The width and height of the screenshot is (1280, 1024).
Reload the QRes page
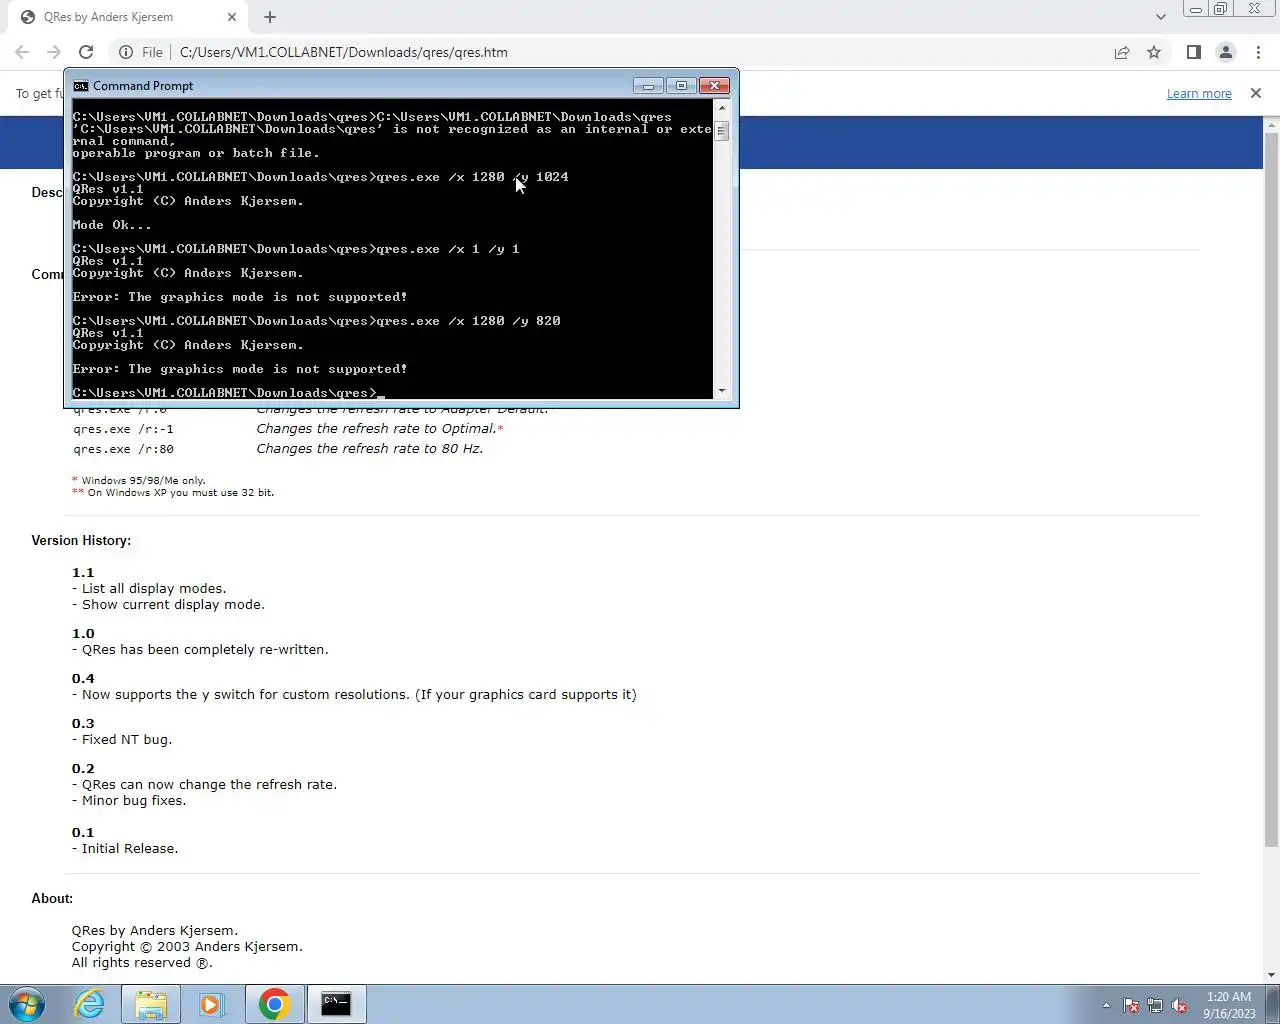point(86,52)
